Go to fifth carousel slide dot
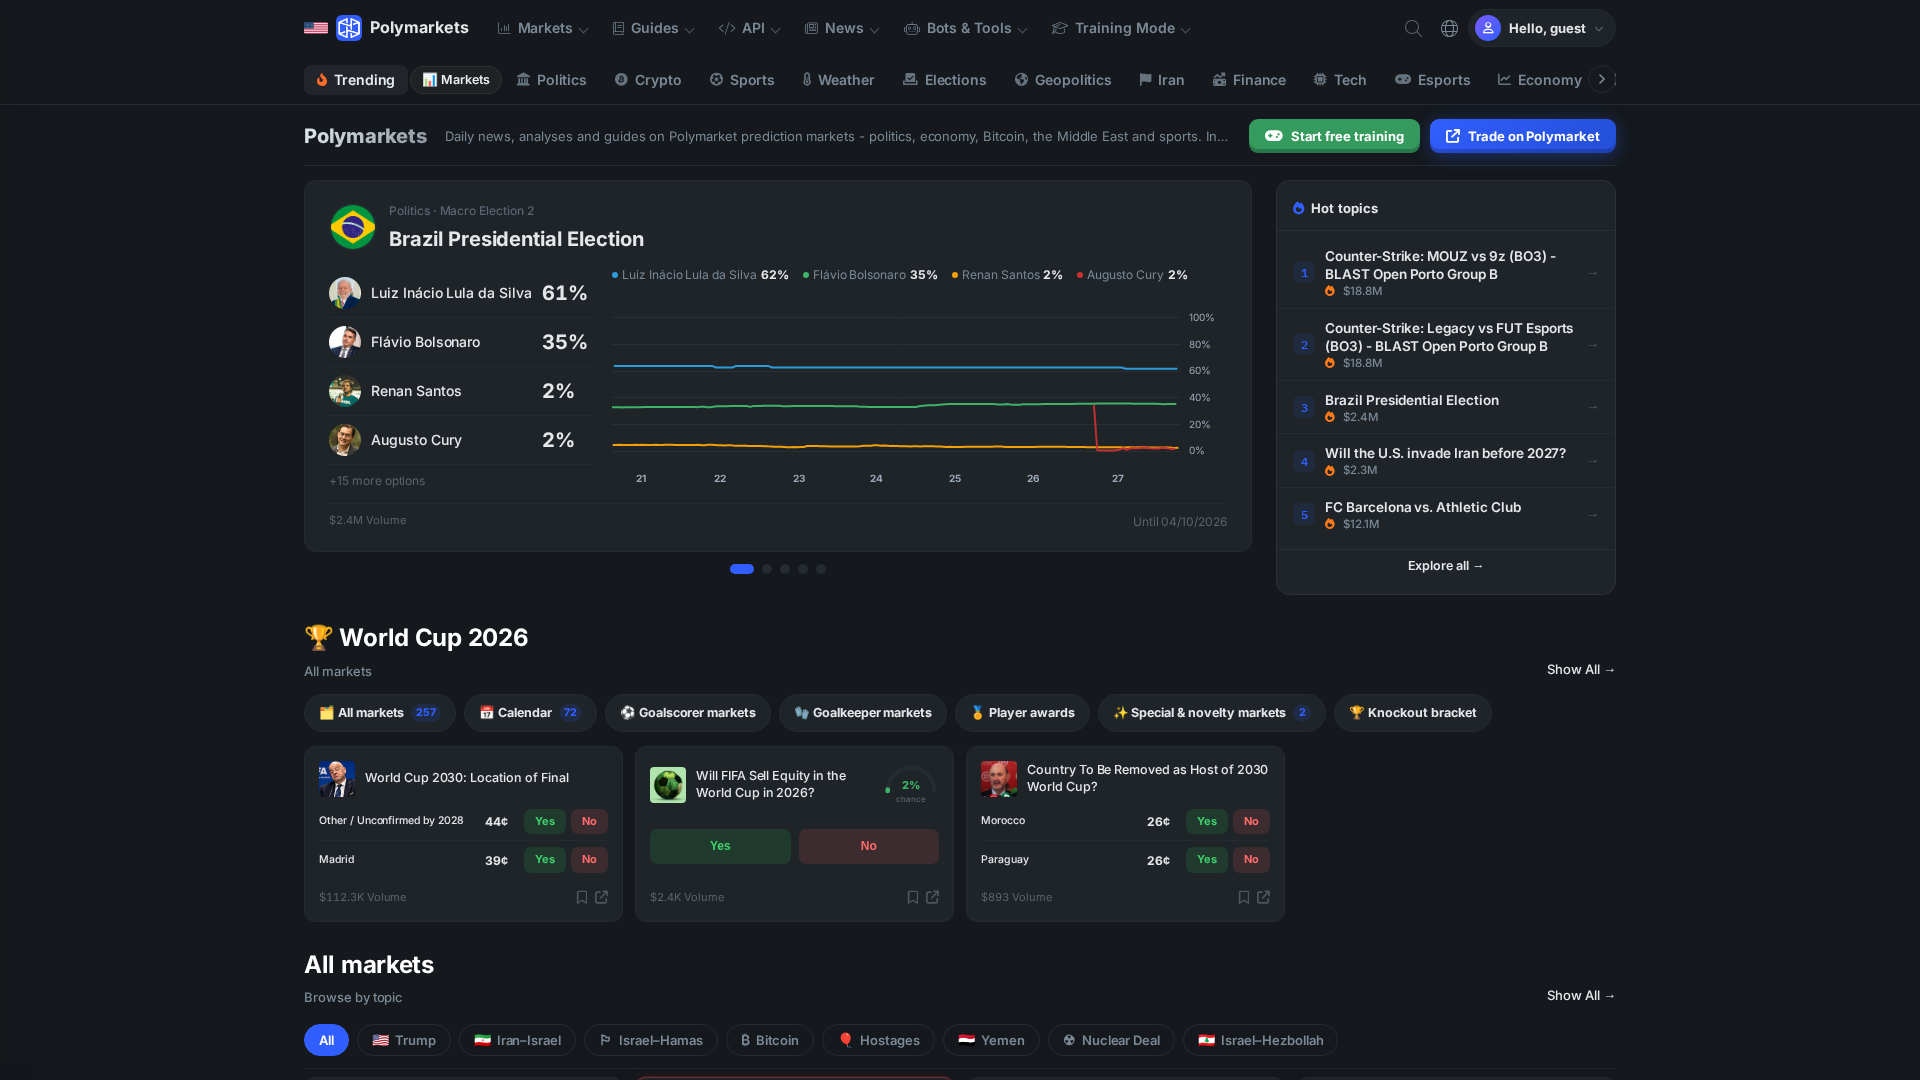This screenshot has height=1080, width=1920. pyautogui.click(x=821, y=569)
